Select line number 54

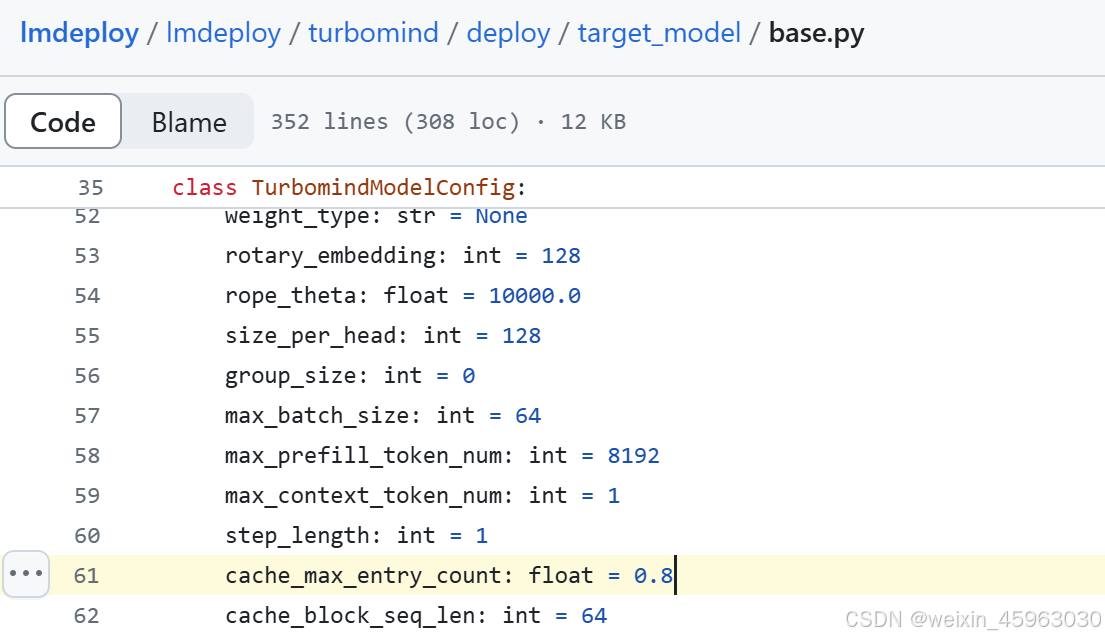pyautogui.click(x=87, y=296)
